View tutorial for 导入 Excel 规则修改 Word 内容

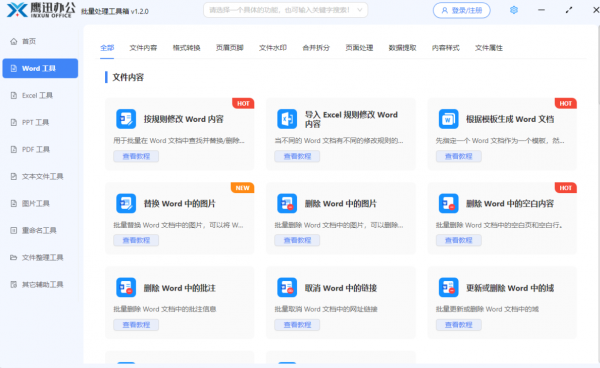tap(297, 156)
